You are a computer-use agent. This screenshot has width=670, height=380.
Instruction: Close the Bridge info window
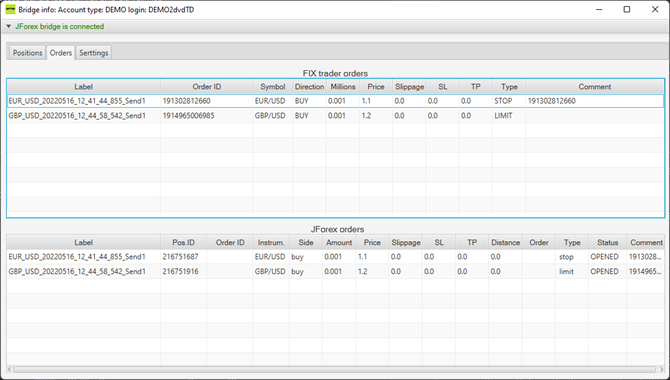pos(655,9)
